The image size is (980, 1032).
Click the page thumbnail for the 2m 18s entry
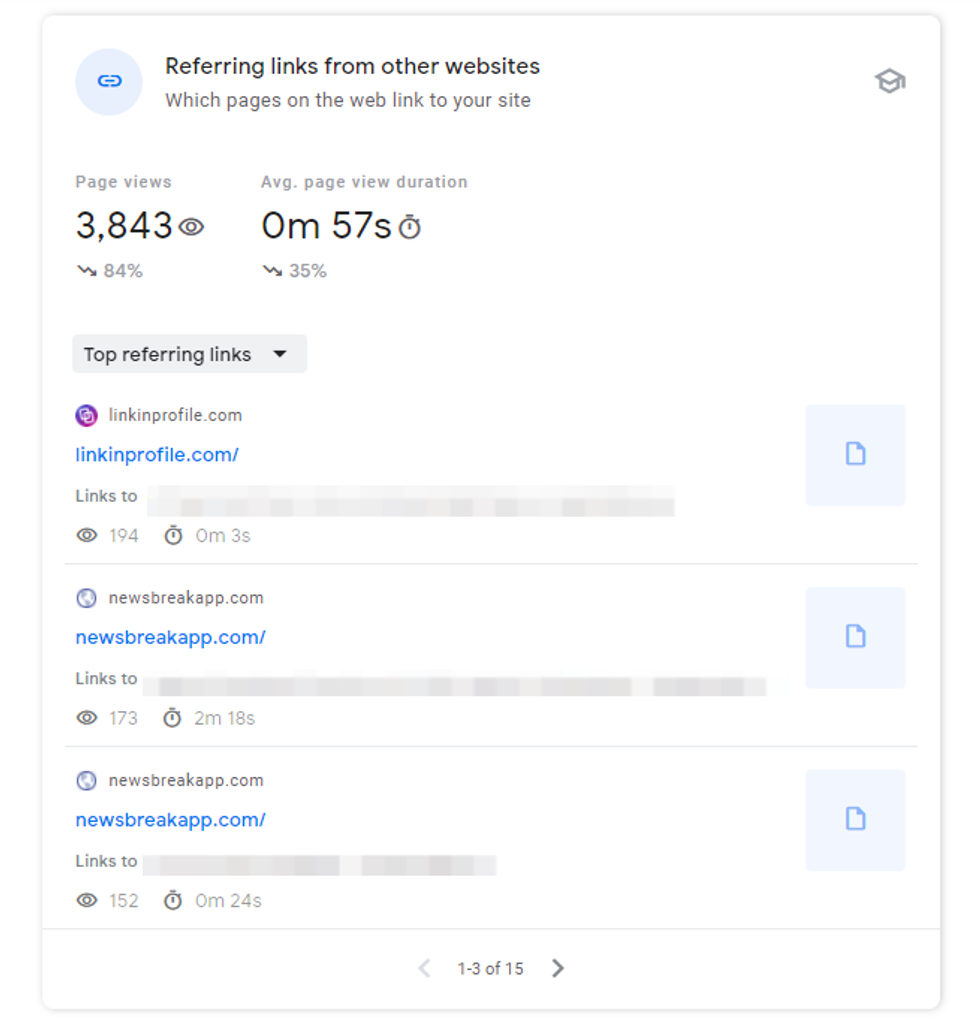[x=855, y=637]
